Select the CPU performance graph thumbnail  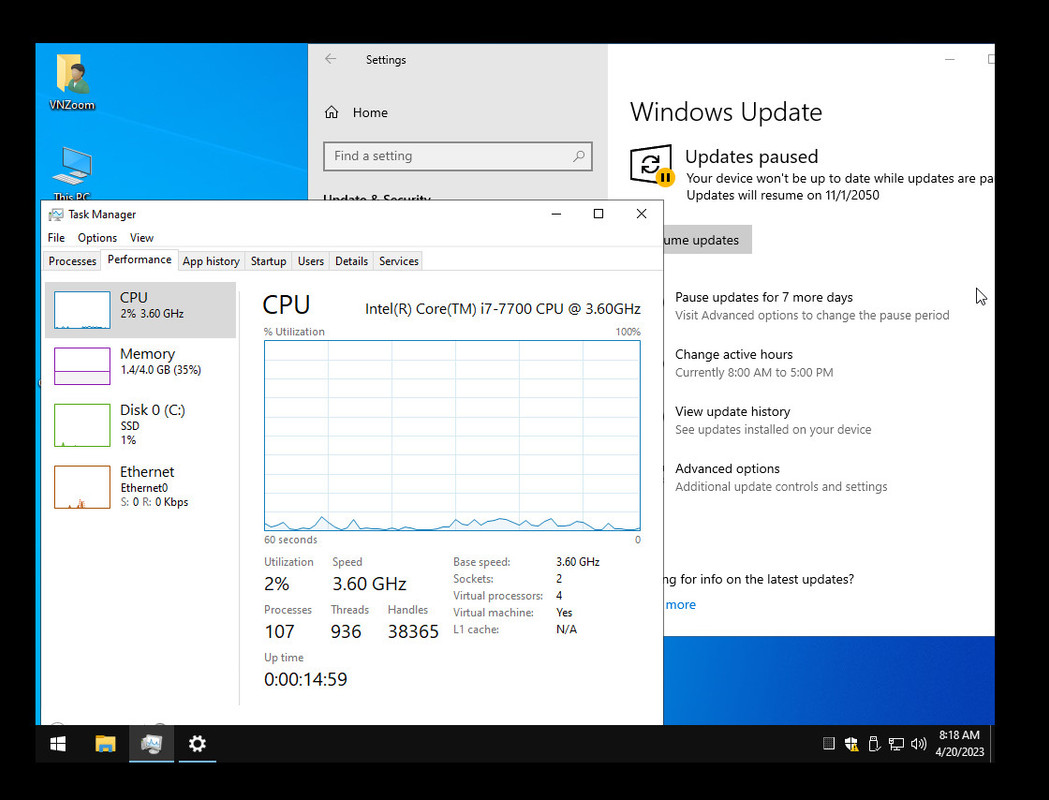tap(82, 310)
